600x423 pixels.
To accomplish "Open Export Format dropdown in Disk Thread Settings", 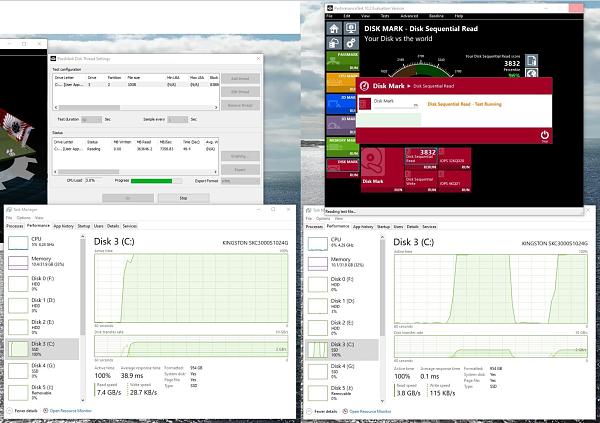I will (x=240, y=181).
